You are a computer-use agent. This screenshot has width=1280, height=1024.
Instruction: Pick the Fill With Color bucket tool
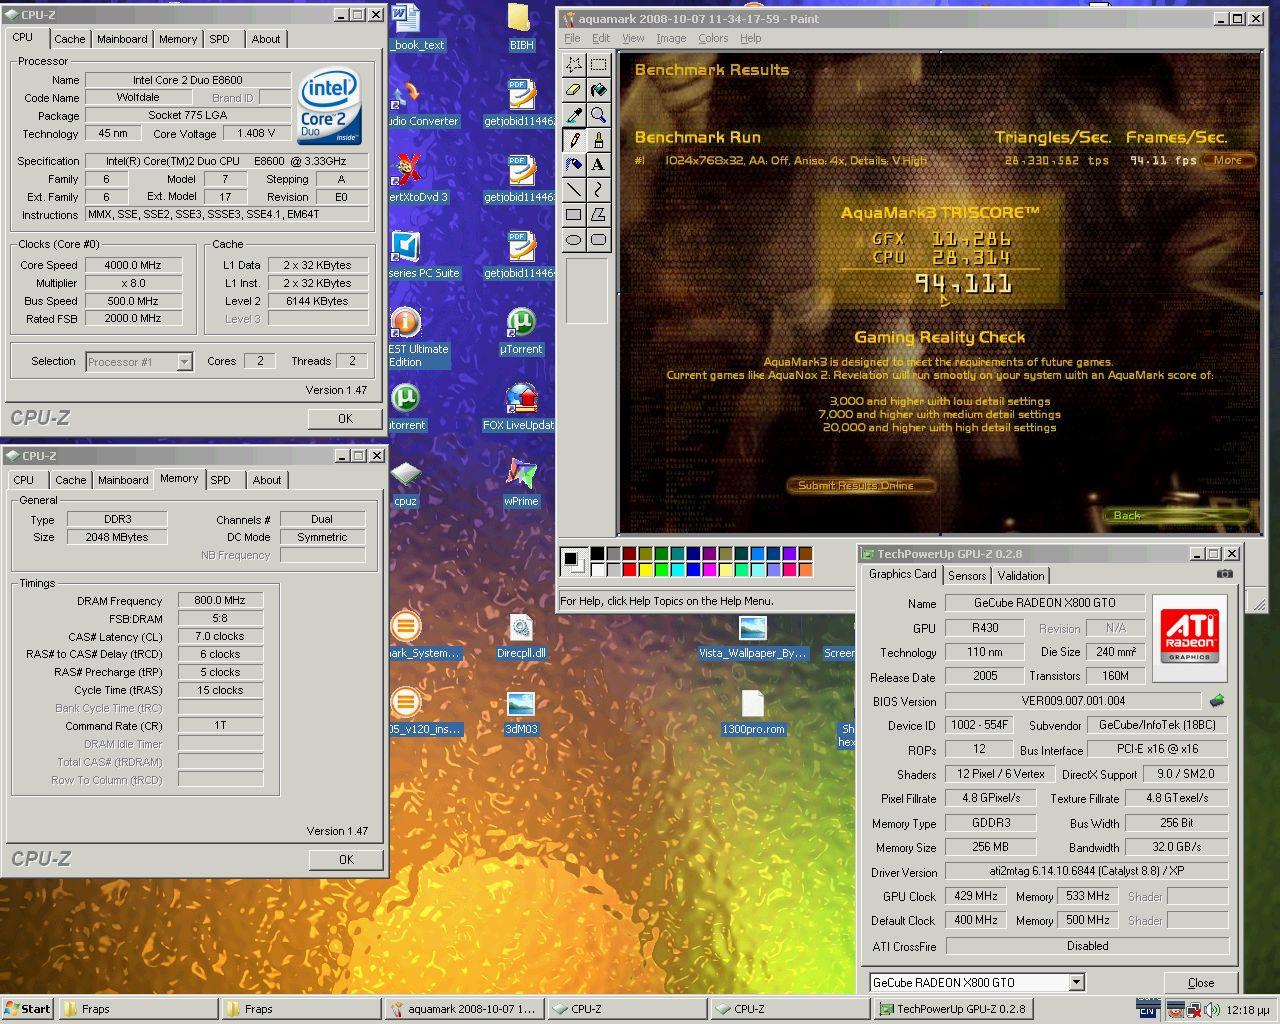[x=598, y=90]
